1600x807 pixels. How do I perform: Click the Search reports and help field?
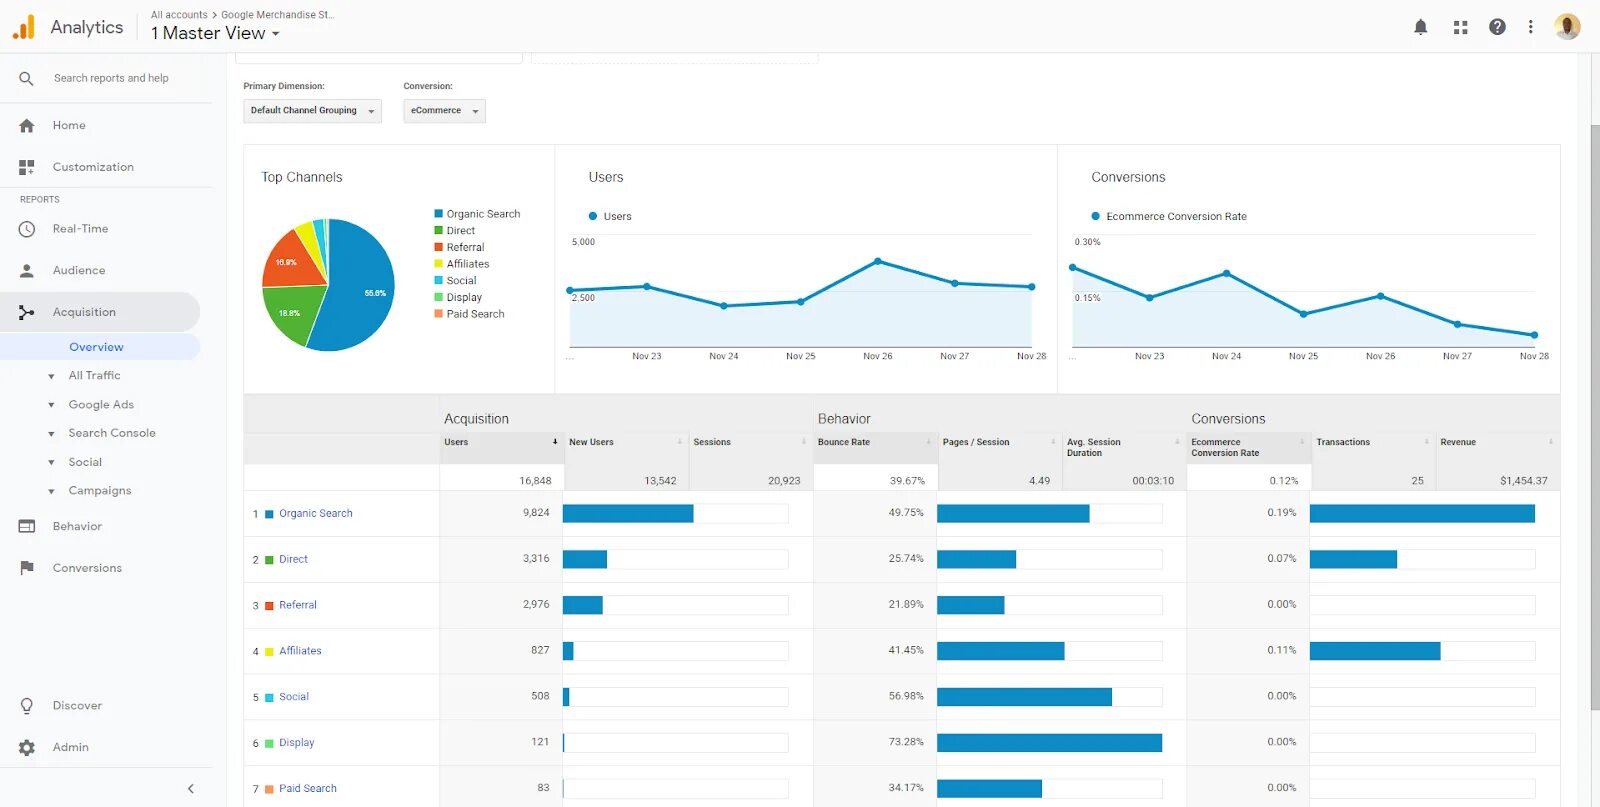111,78
